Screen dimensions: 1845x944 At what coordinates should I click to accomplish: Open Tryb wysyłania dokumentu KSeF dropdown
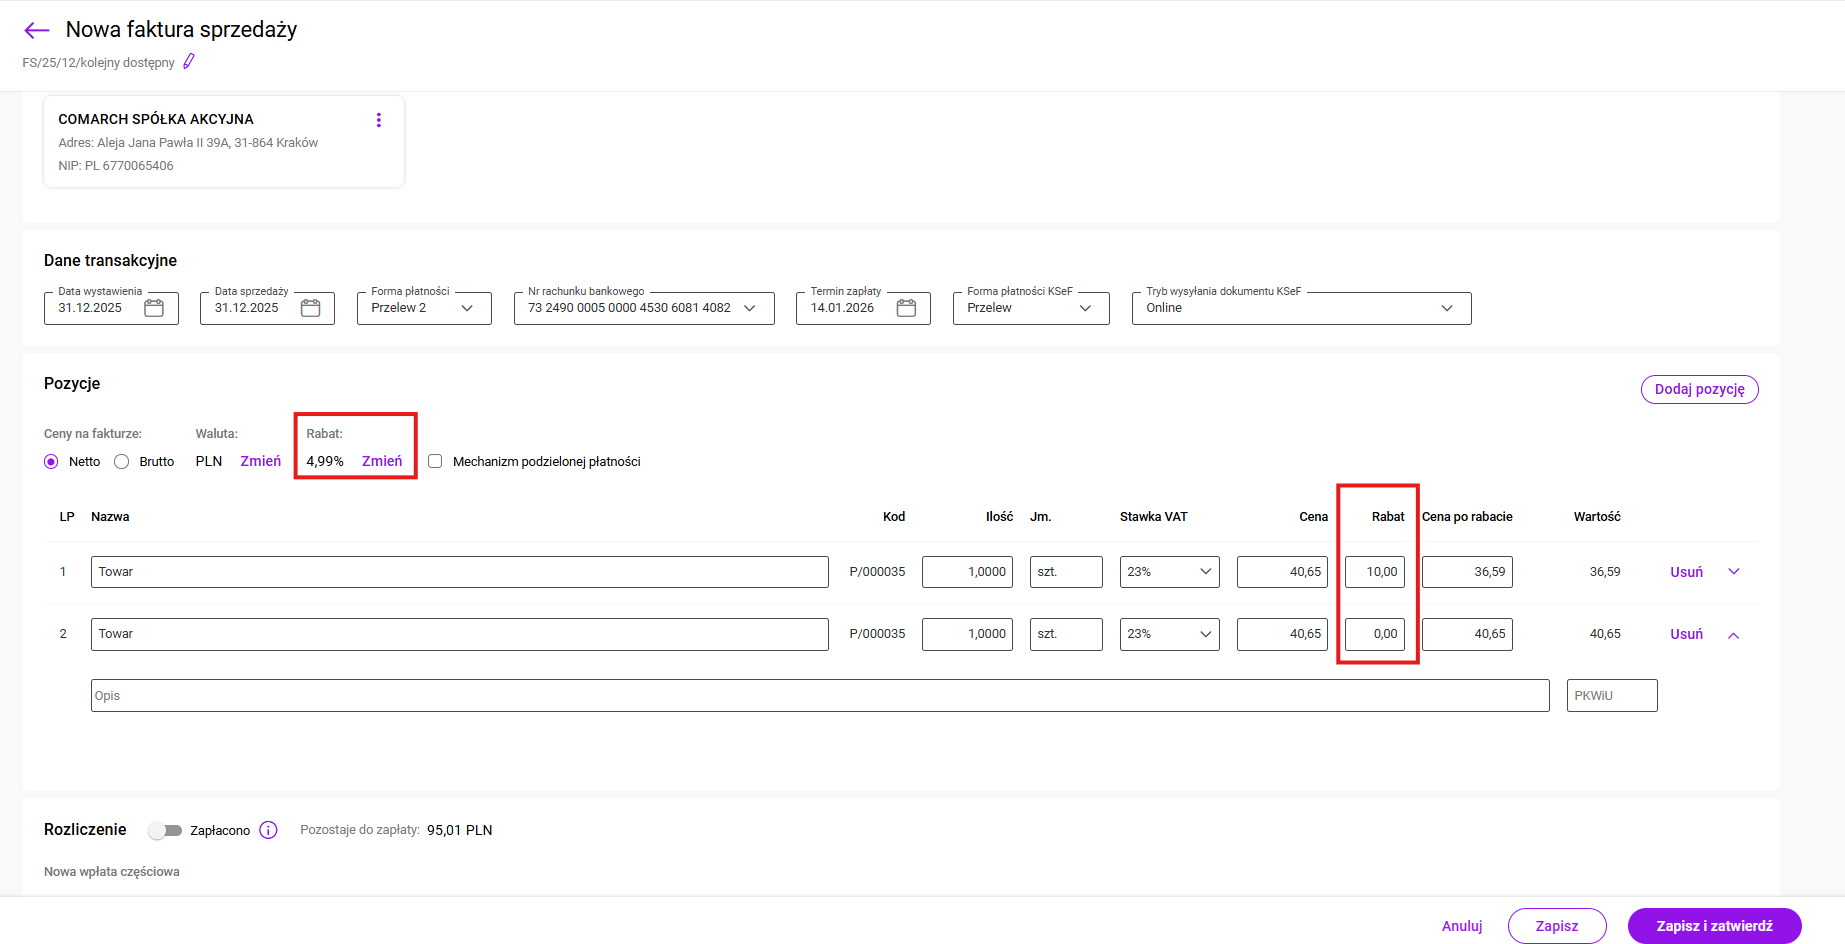pos(1300,308)
